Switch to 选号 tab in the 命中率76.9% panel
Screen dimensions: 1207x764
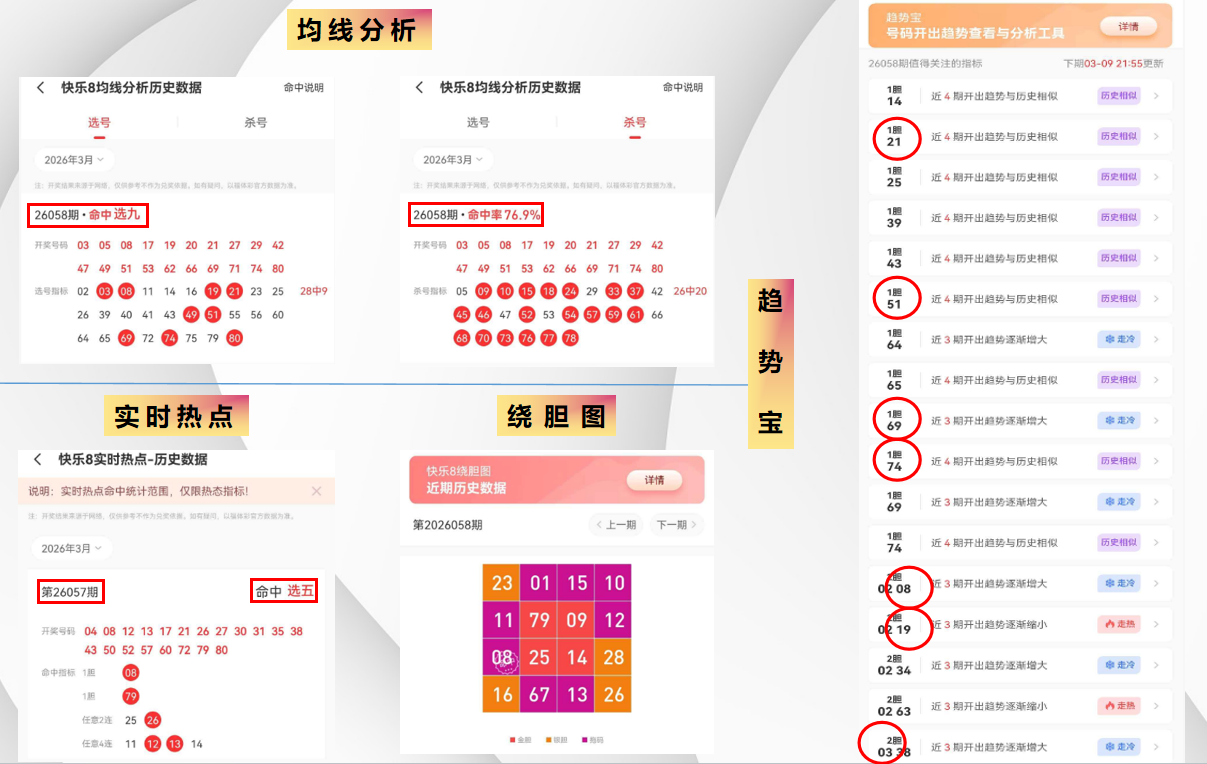coord(478,122)
